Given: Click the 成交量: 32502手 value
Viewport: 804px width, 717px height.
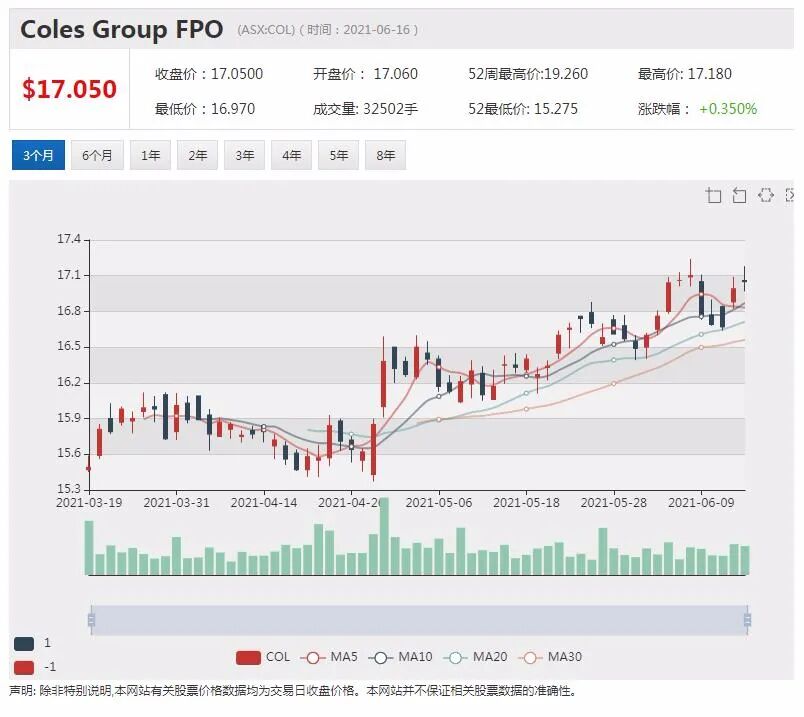Looking at the screenshot, I should click(366, 109).
